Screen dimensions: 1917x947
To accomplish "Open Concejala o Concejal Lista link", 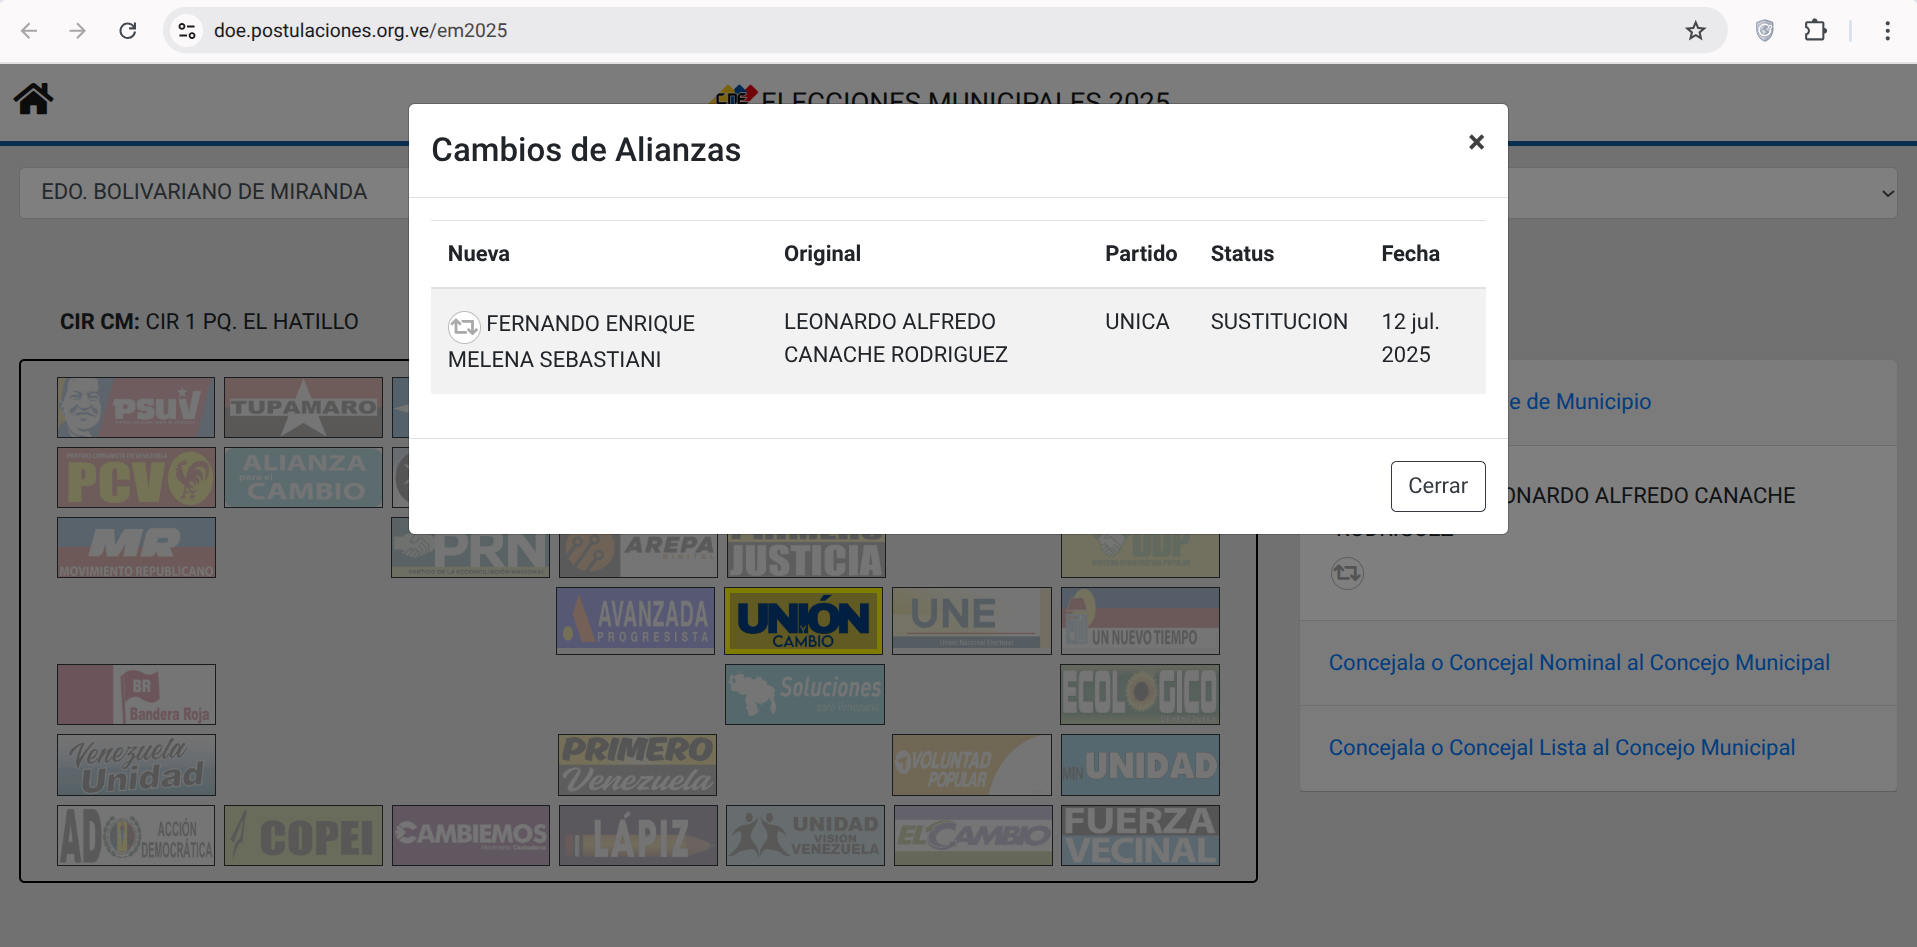I will coord(1562,748).
